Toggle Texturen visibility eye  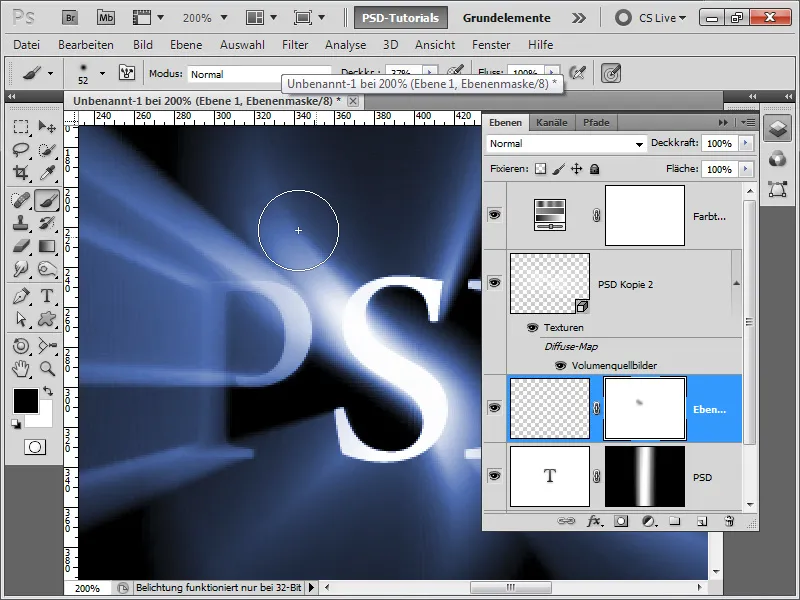coord(532,328)
